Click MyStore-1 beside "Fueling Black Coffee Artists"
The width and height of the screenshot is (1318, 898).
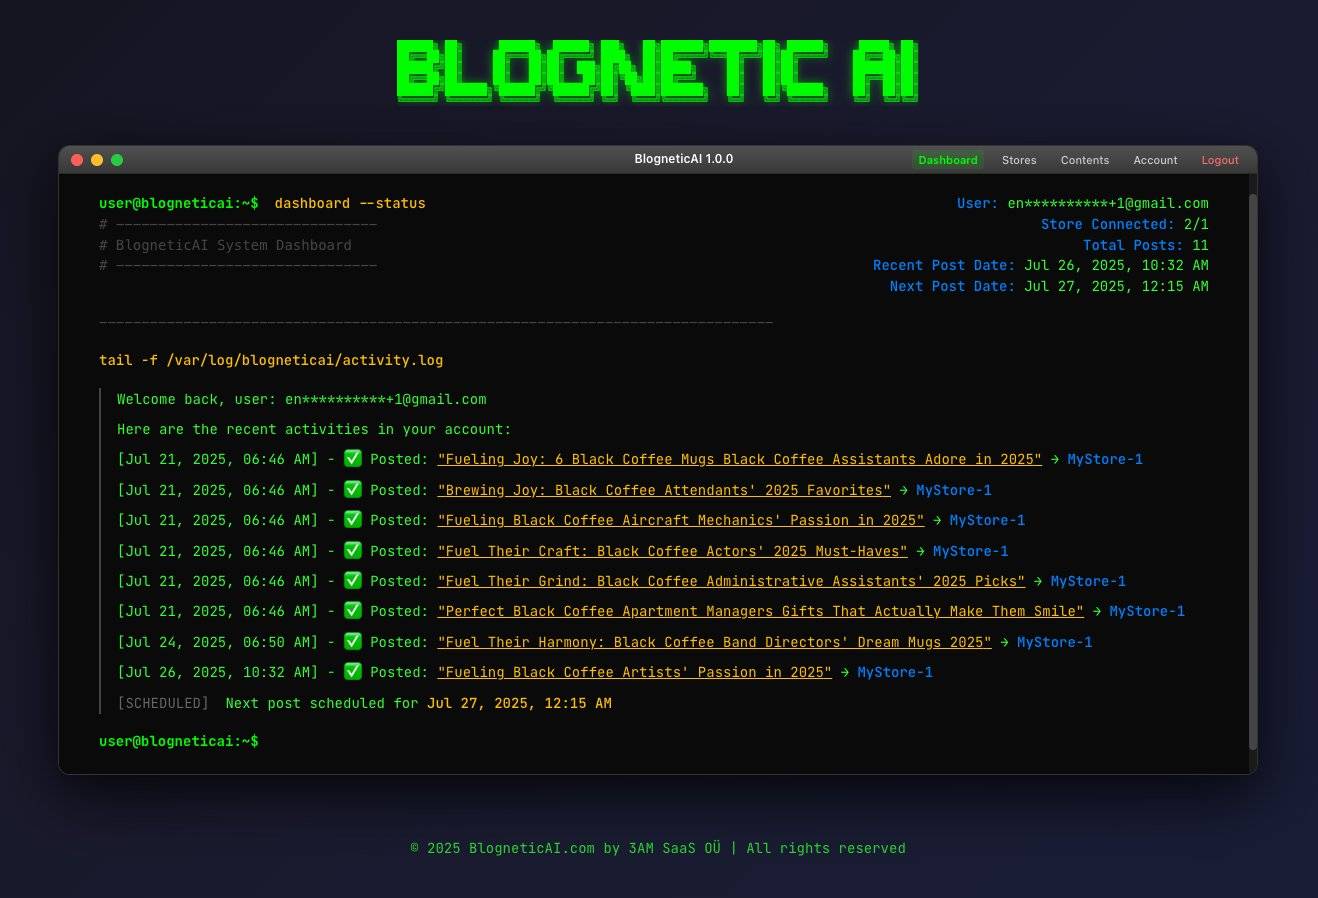tap(894, 672)
